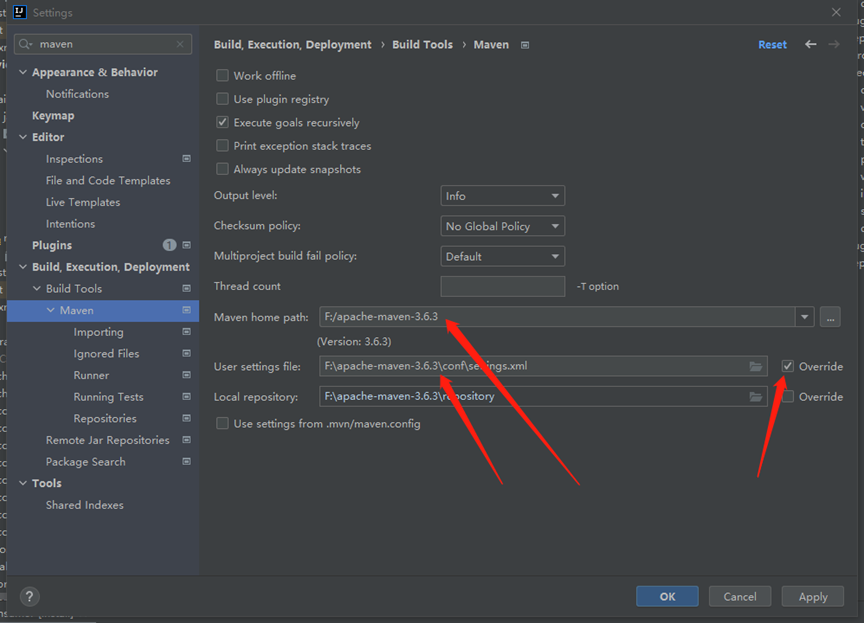
Task: Enable Work offline checkbox
Action: (x=223, y=75)
